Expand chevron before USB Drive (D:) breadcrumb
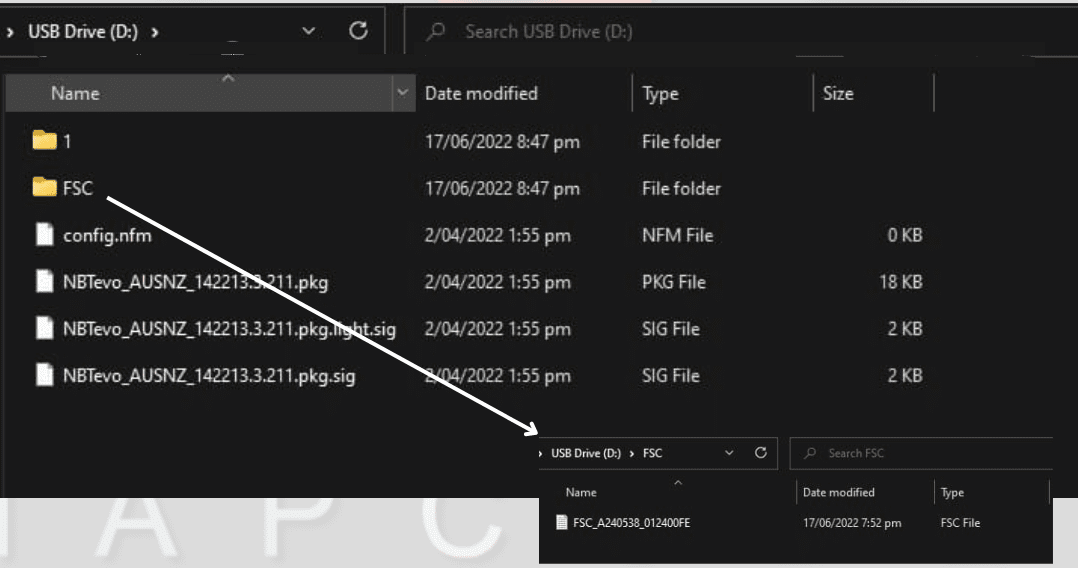Screen dimensions: 1078x568 click(x=10, y=32)
